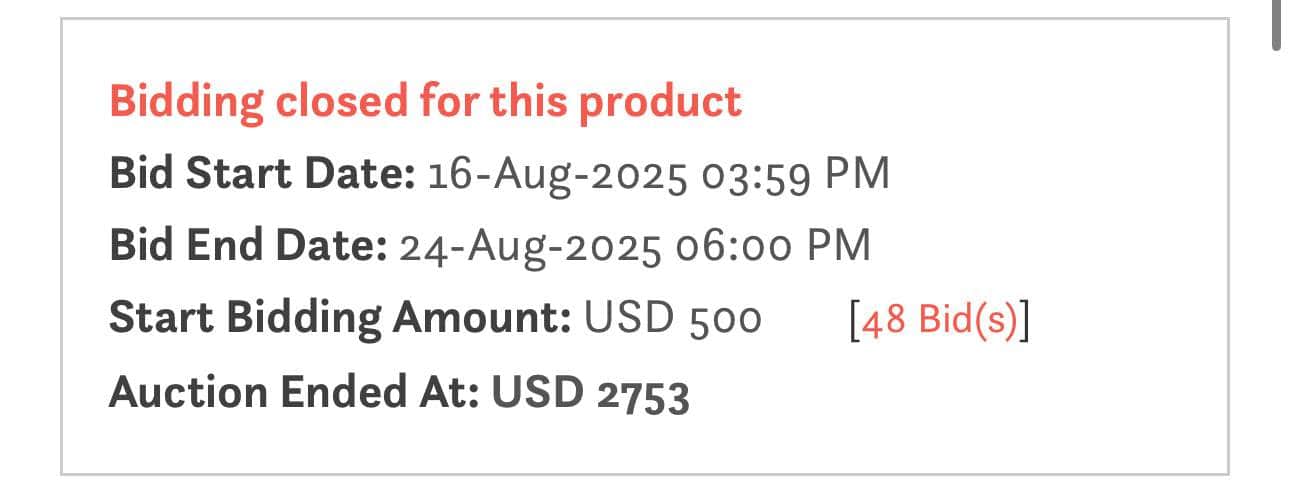
Task: Open the 48 Bid(s) link
Action: [x=939, y=320]
